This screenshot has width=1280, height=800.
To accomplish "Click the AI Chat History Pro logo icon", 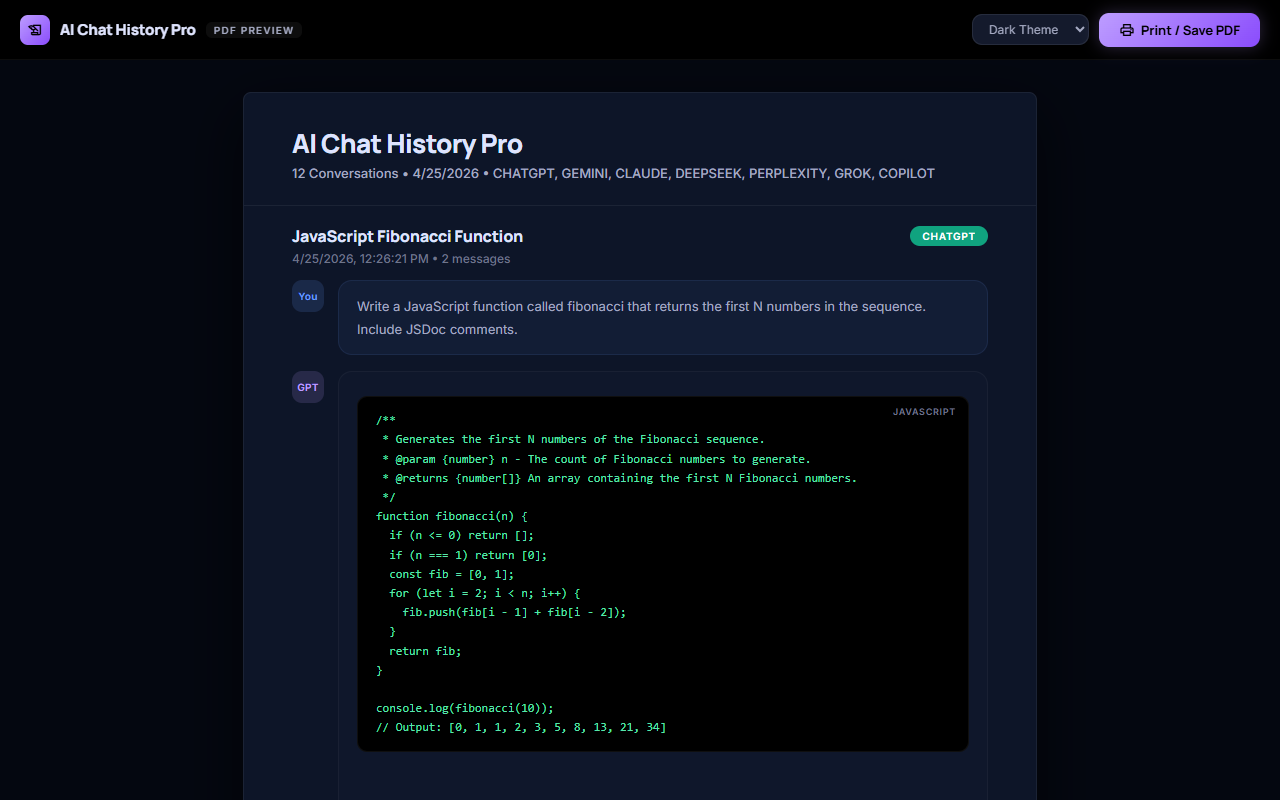I will pyautogui.click(x=35, y=30).
